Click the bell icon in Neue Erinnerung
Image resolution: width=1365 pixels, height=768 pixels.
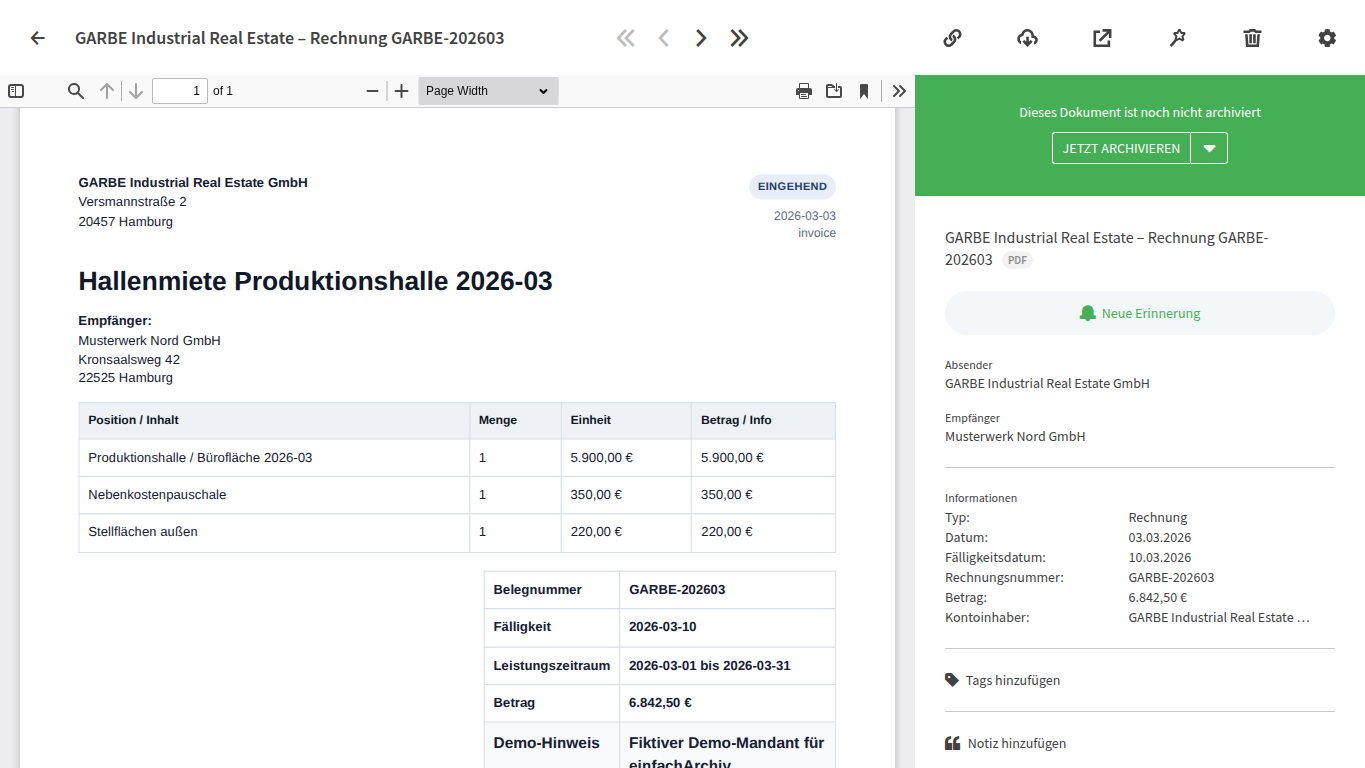pos(1088,313)
